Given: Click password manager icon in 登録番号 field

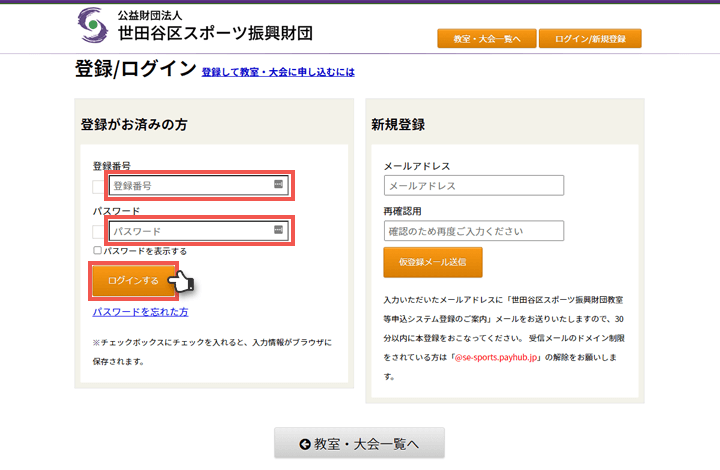Looking at the screenshot, I should pos(278,184).
